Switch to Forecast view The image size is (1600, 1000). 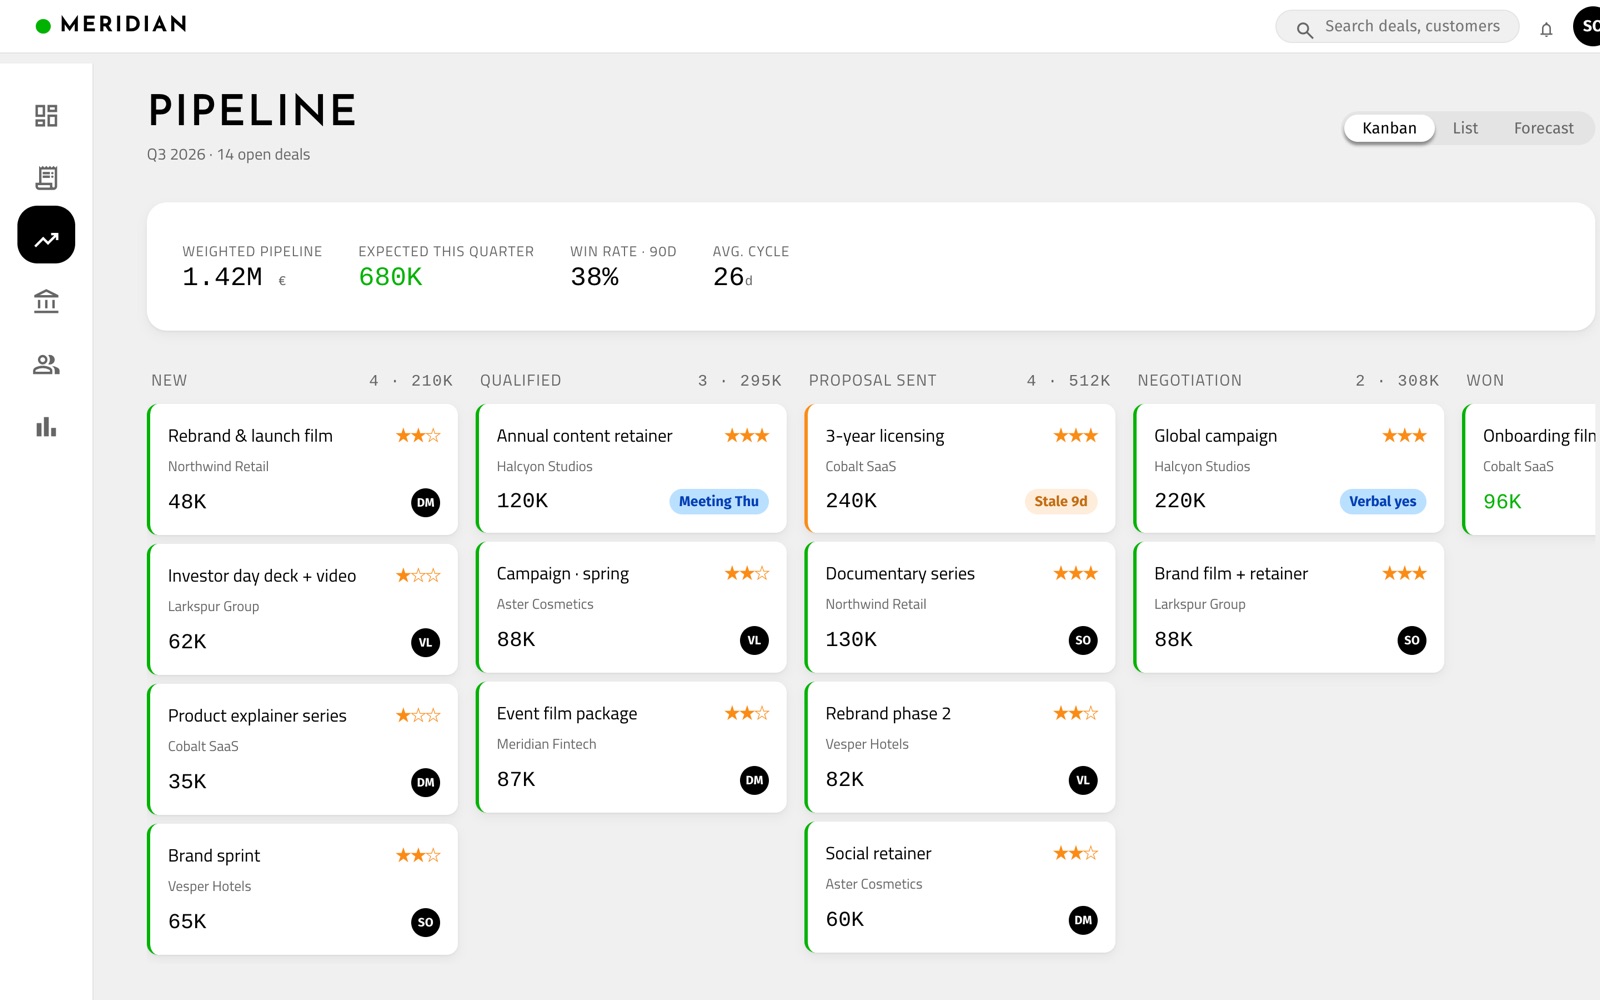pos(1543,128)
